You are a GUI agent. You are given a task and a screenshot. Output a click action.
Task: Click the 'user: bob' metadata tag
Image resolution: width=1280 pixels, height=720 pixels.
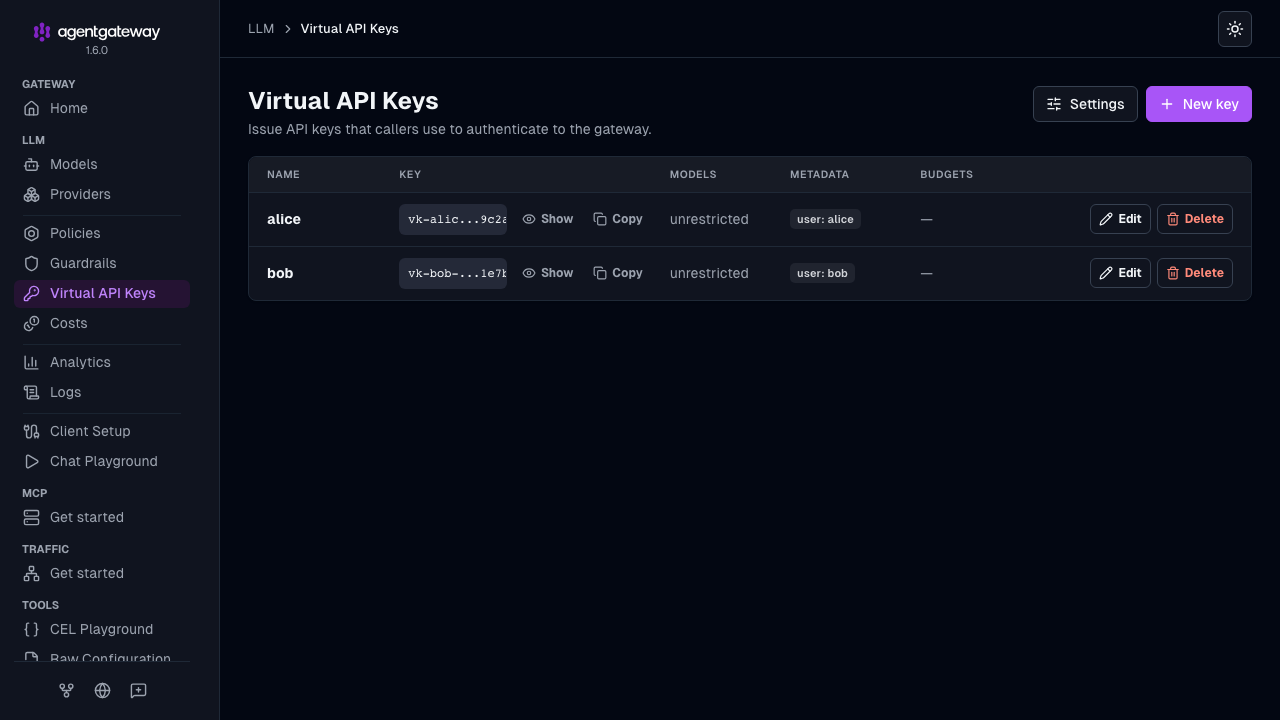(x=822, y=273)
